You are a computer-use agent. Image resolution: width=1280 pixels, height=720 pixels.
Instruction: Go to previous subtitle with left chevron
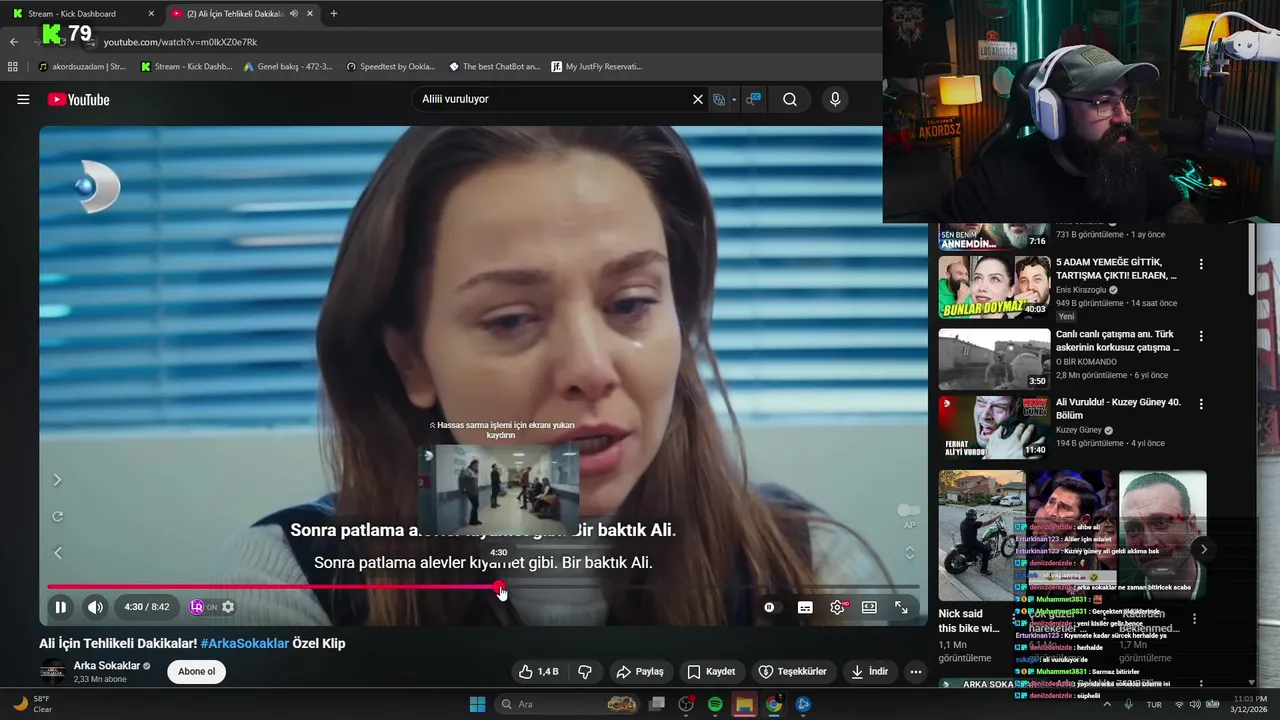pos(57,553)
